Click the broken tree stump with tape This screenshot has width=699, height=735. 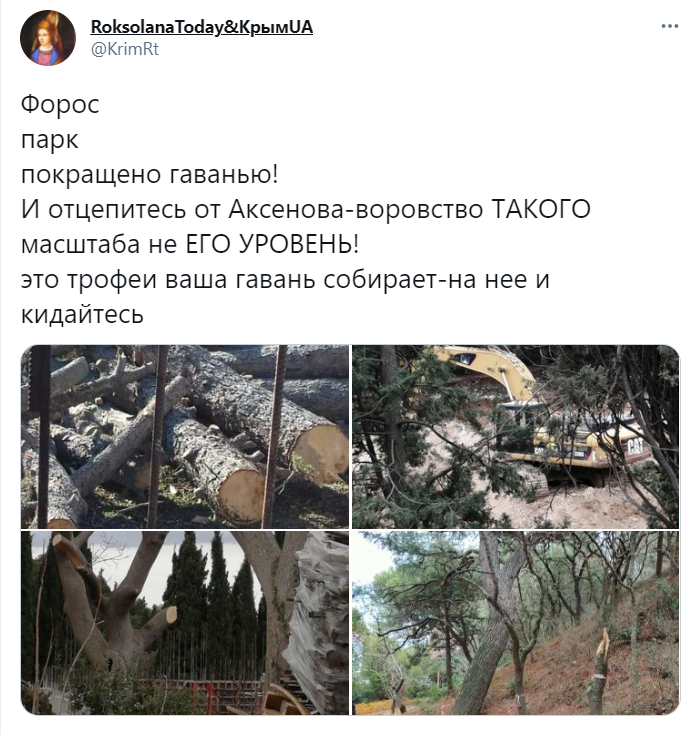pos(599,670)
